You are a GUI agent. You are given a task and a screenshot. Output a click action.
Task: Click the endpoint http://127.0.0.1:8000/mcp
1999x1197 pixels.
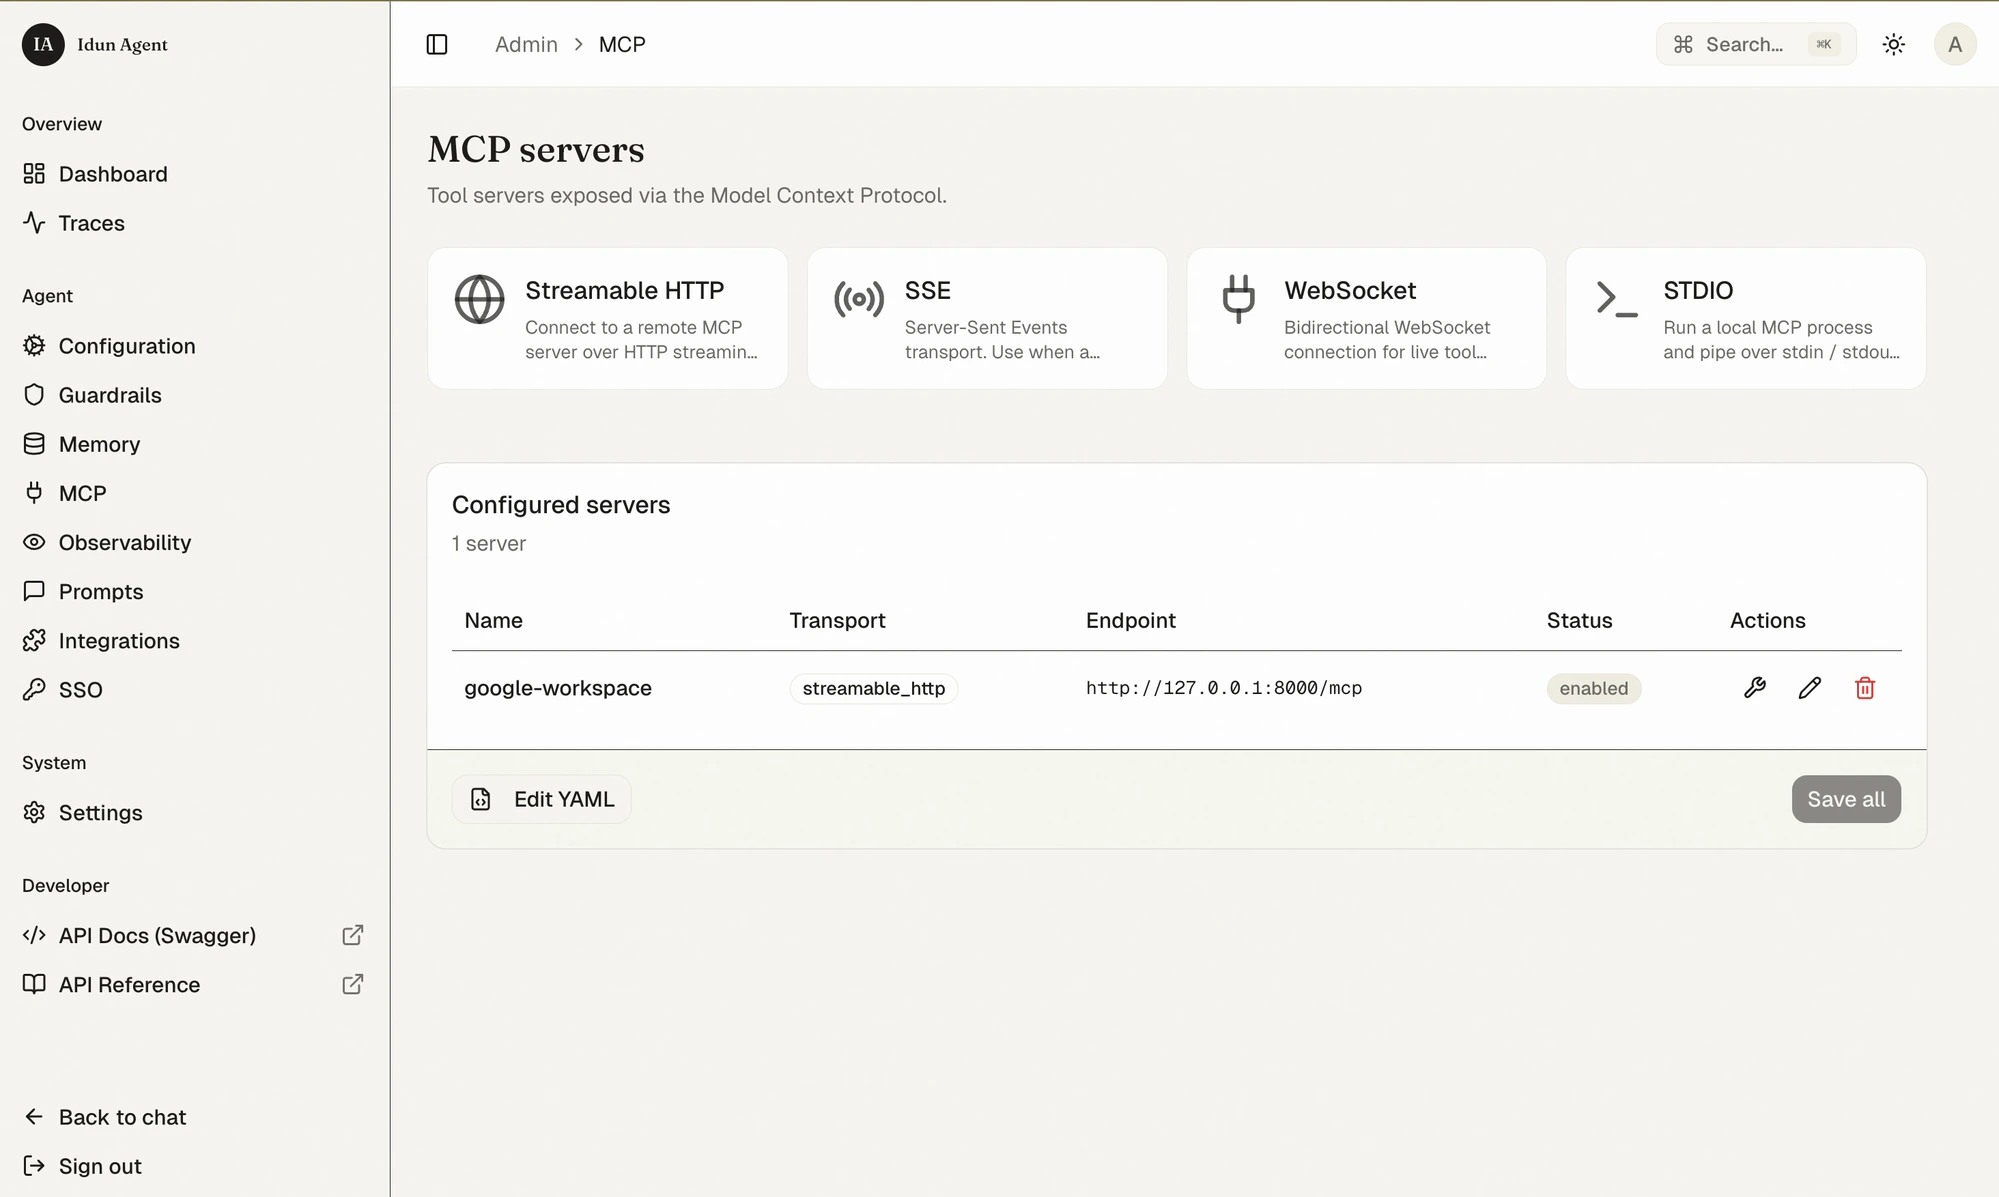point(1224,688)
